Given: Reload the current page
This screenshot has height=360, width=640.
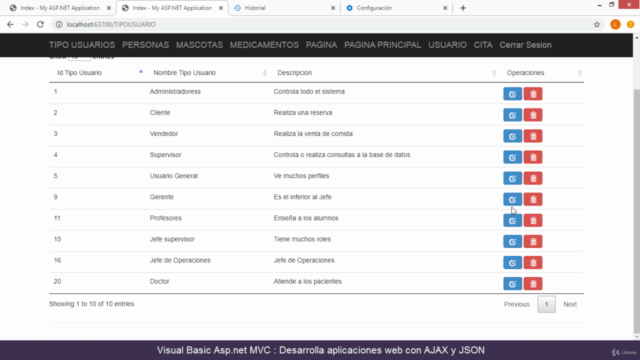Looking at the screenshot, I should (40, 24).
